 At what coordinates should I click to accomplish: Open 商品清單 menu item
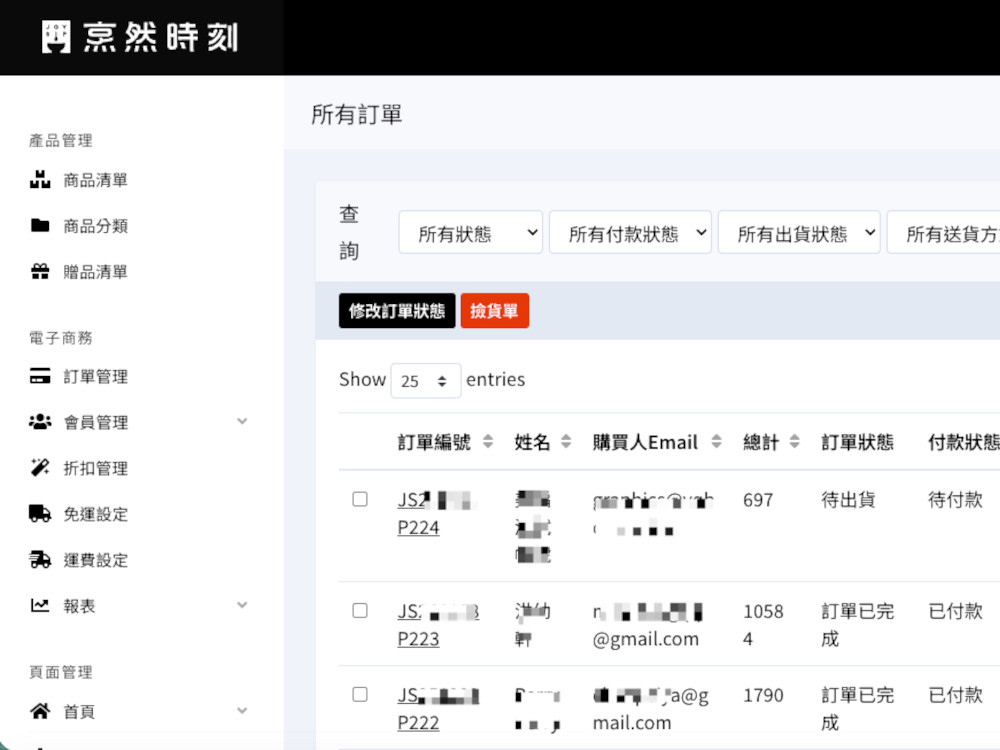click(x=96, y=180)
